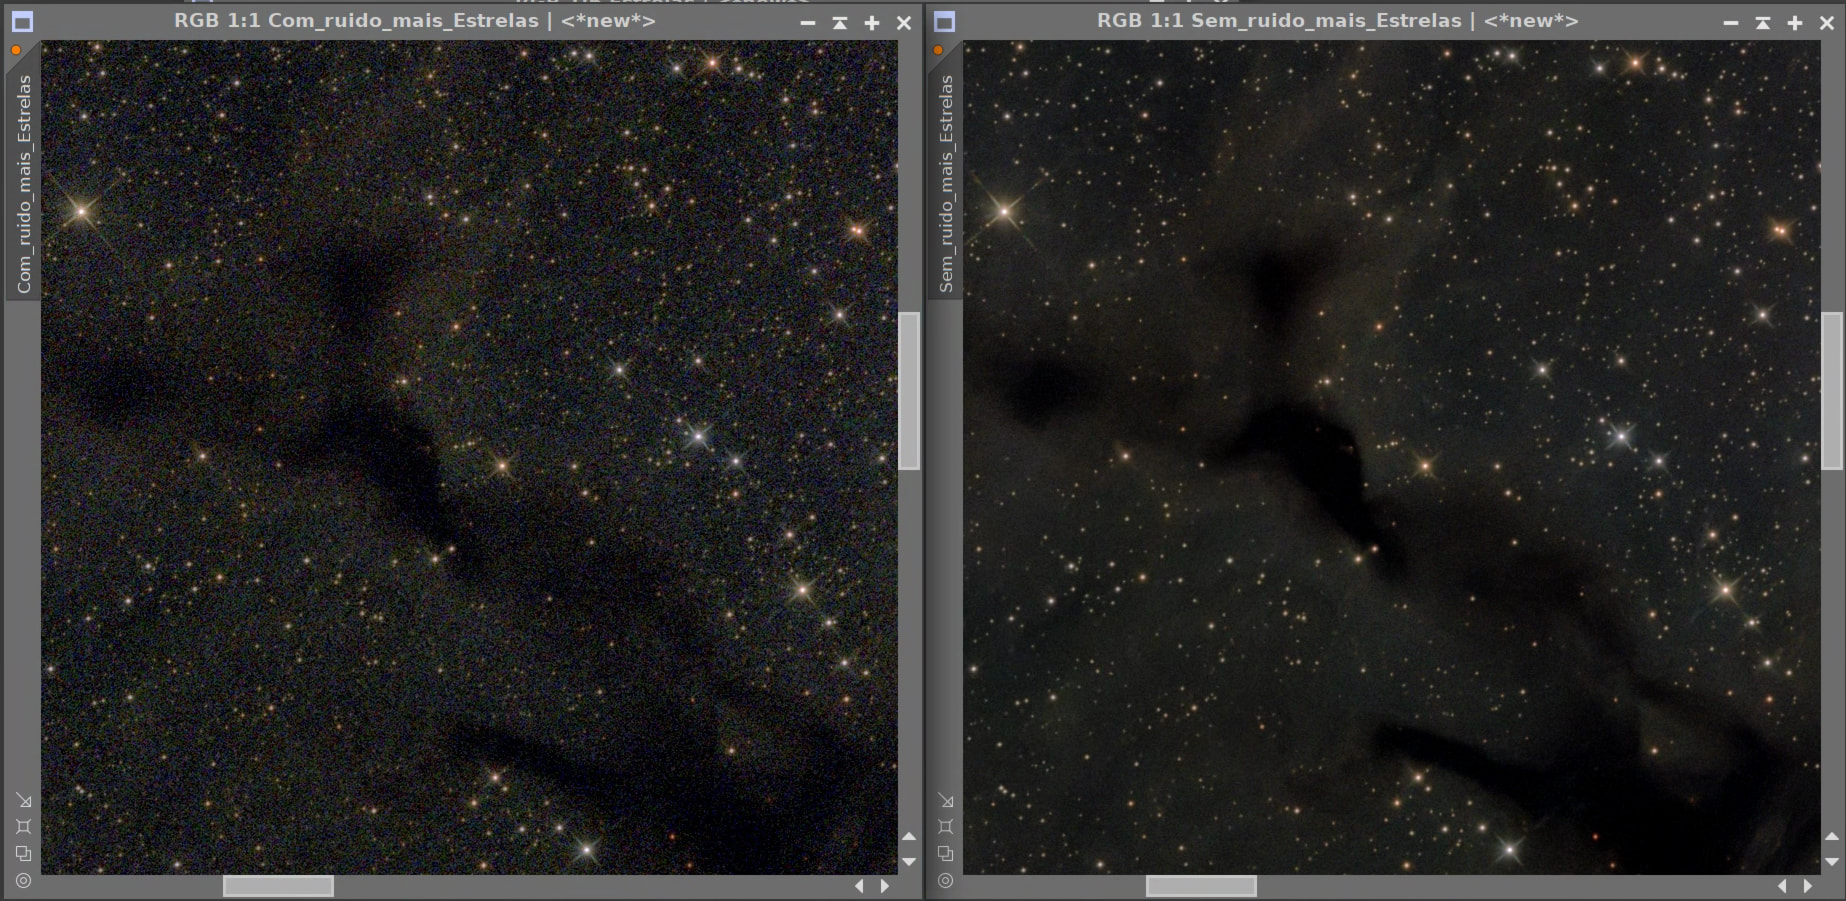Click the circular target icon in Sem_ruido window
The image size is (1846, 901).
pyautogui.click(x=946, y=880)
